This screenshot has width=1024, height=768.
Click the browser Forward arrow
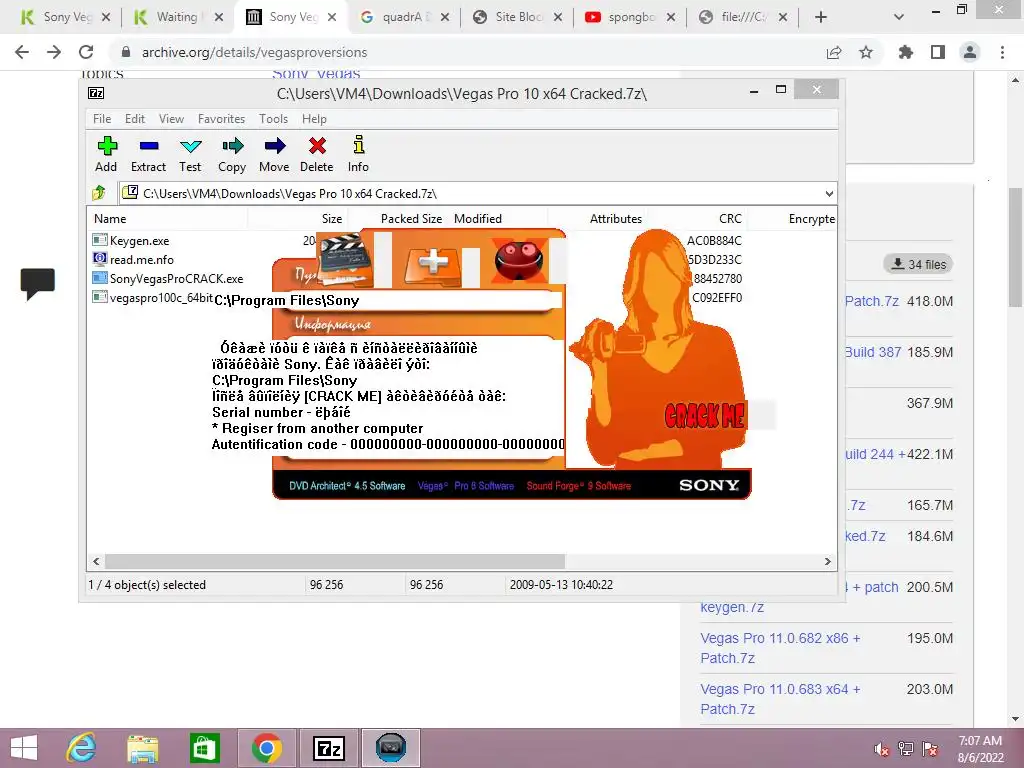[x=54, y=52]
